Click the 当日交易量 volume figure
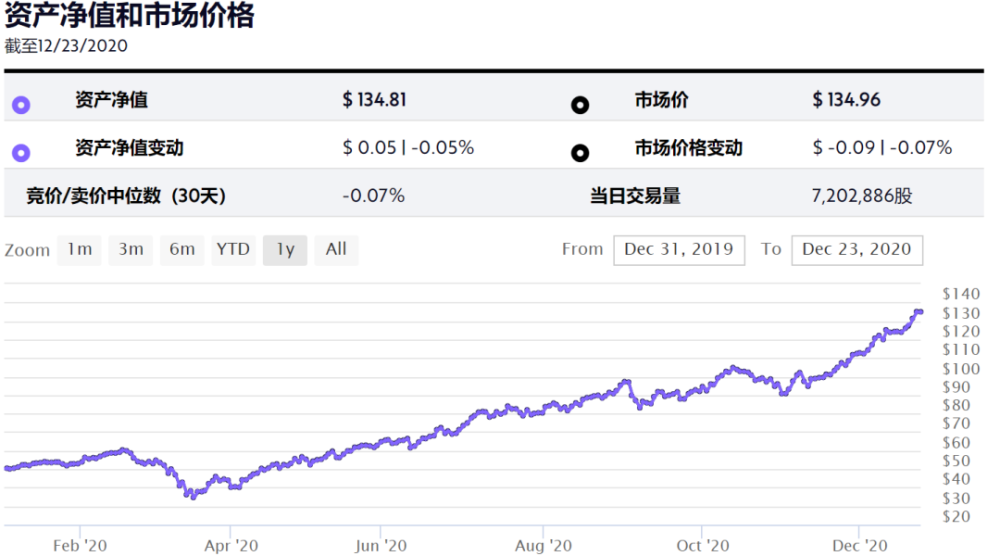This screenshot has height=556, width=1000. 862,196
